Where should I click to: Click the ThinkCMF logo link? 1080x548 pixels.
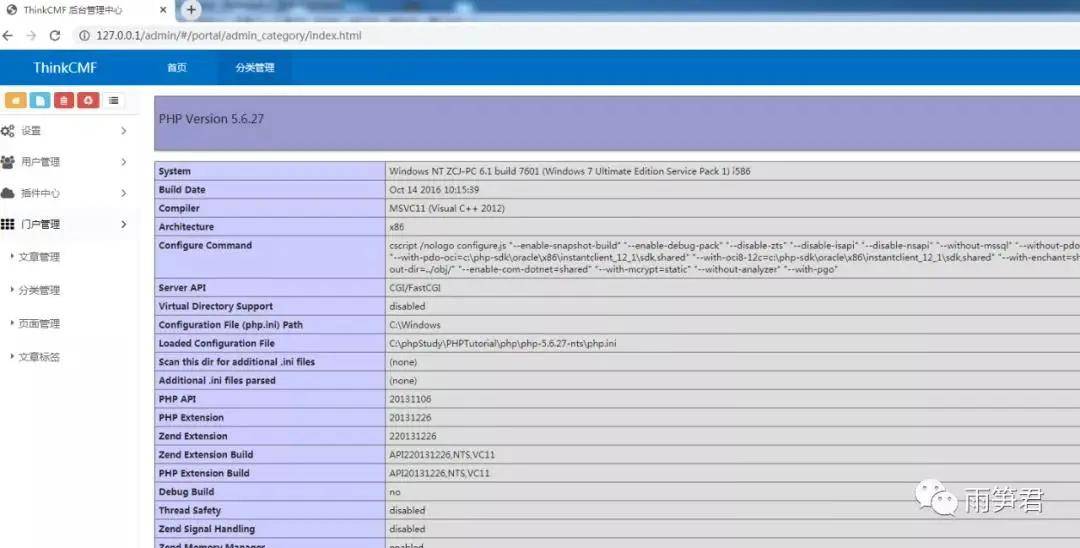click(x=65, y=68)
